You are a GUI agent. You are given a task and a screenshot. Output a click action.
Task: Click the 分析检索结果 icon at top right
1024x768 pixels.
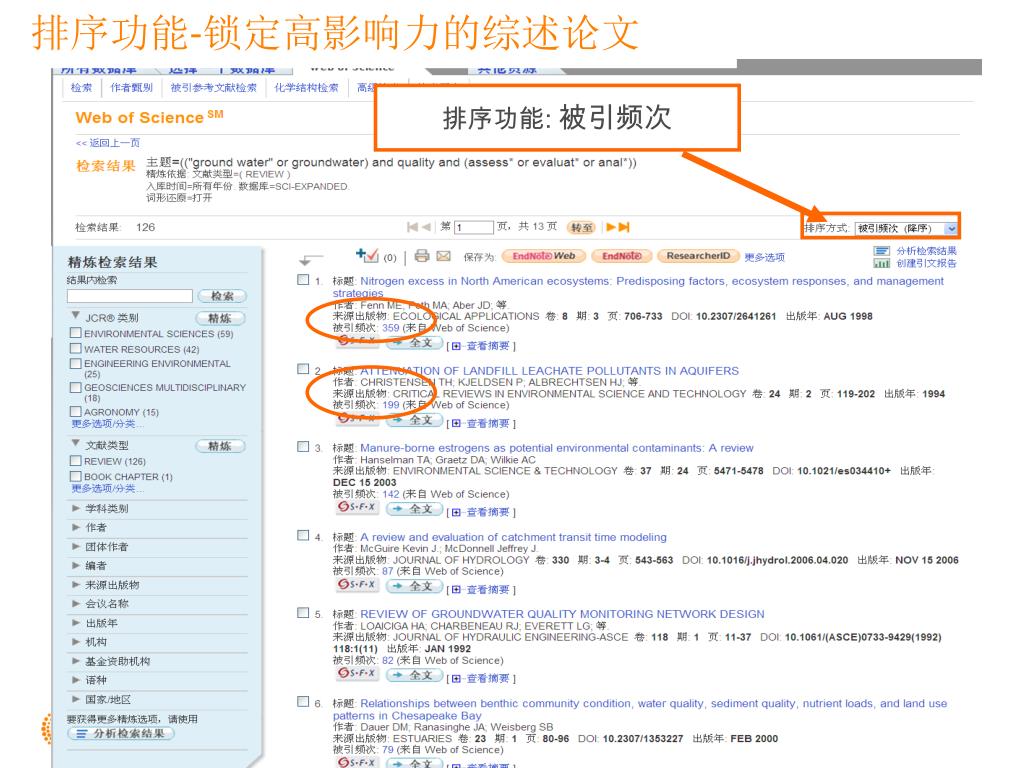pos(882,251)
